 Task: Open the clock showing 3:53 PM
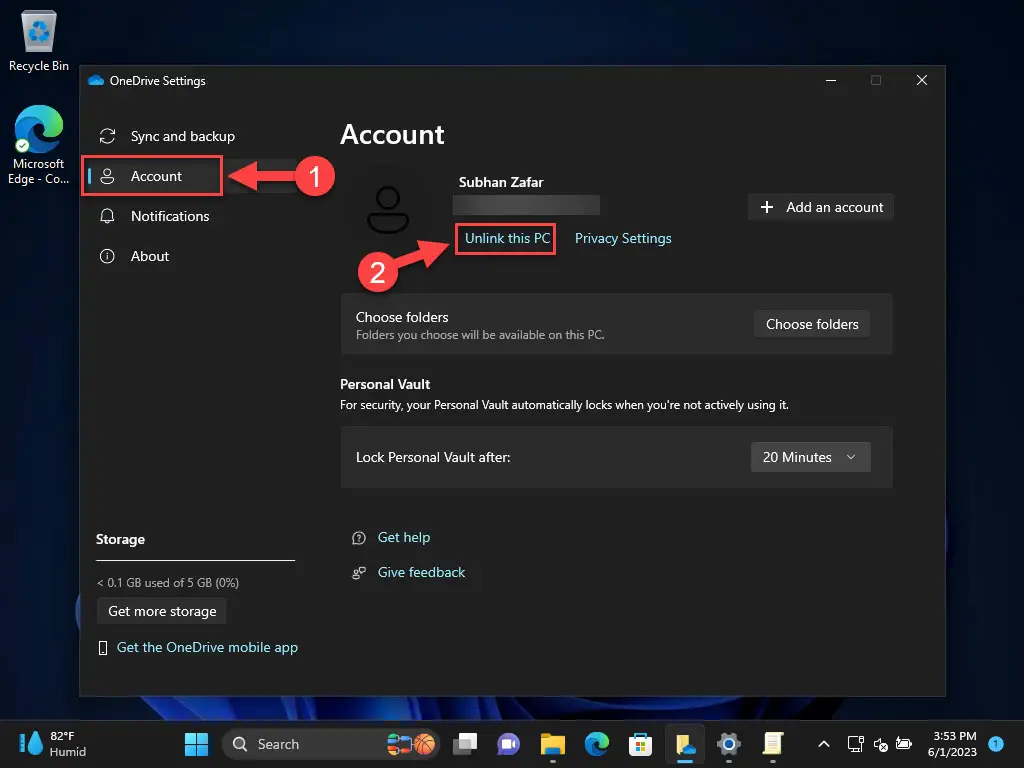[952, 744]
